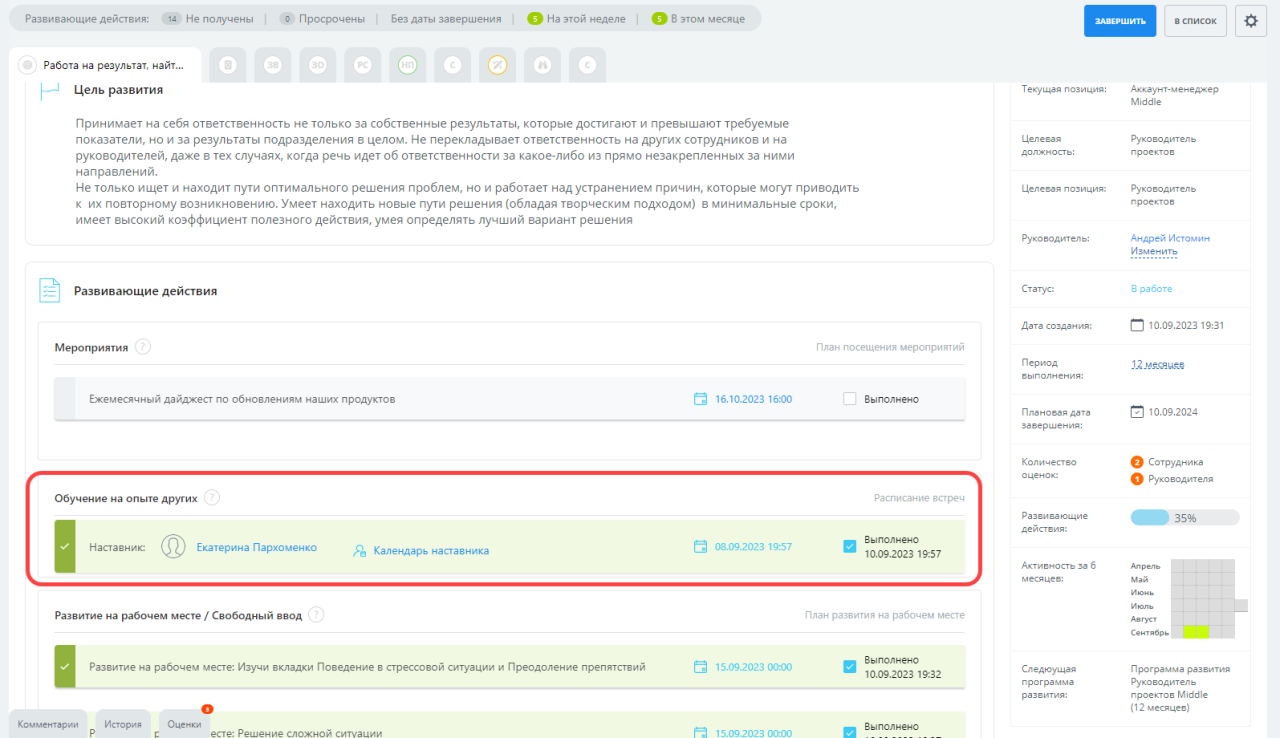Click date 08.09.2023 19:57
Screen dimensions: 1280x738
(x=753, y=547)
